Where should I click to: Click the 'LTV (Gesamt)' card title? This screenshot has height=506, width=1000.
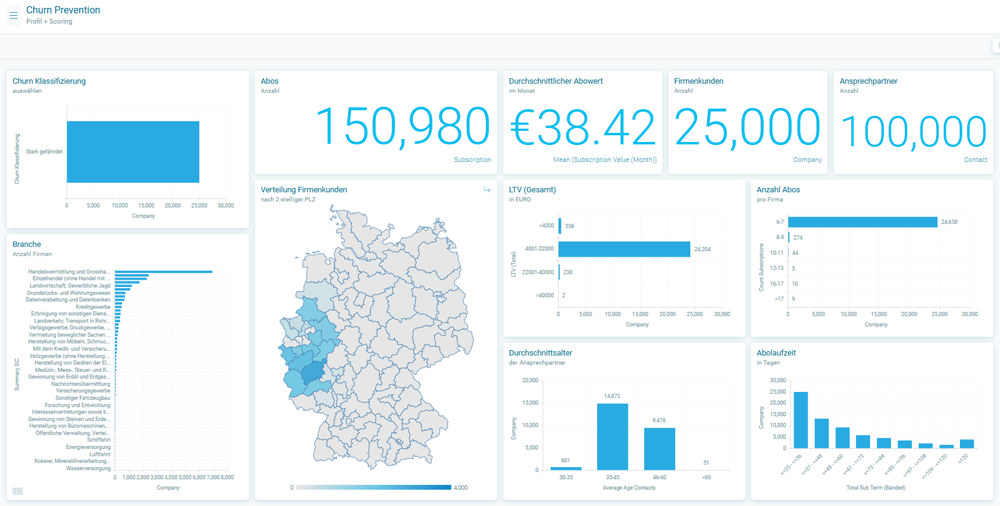coord(532,190)
